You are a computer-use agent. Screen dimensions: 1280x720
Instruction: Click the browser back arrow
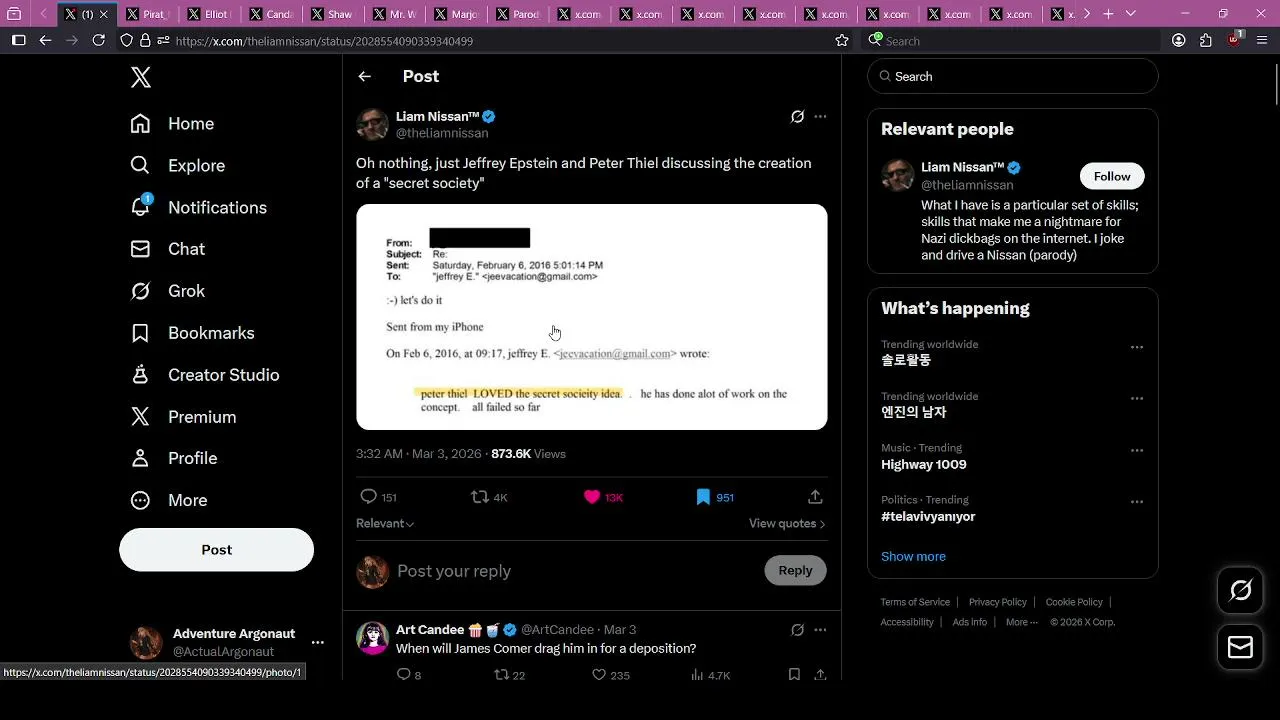[45, 40]
